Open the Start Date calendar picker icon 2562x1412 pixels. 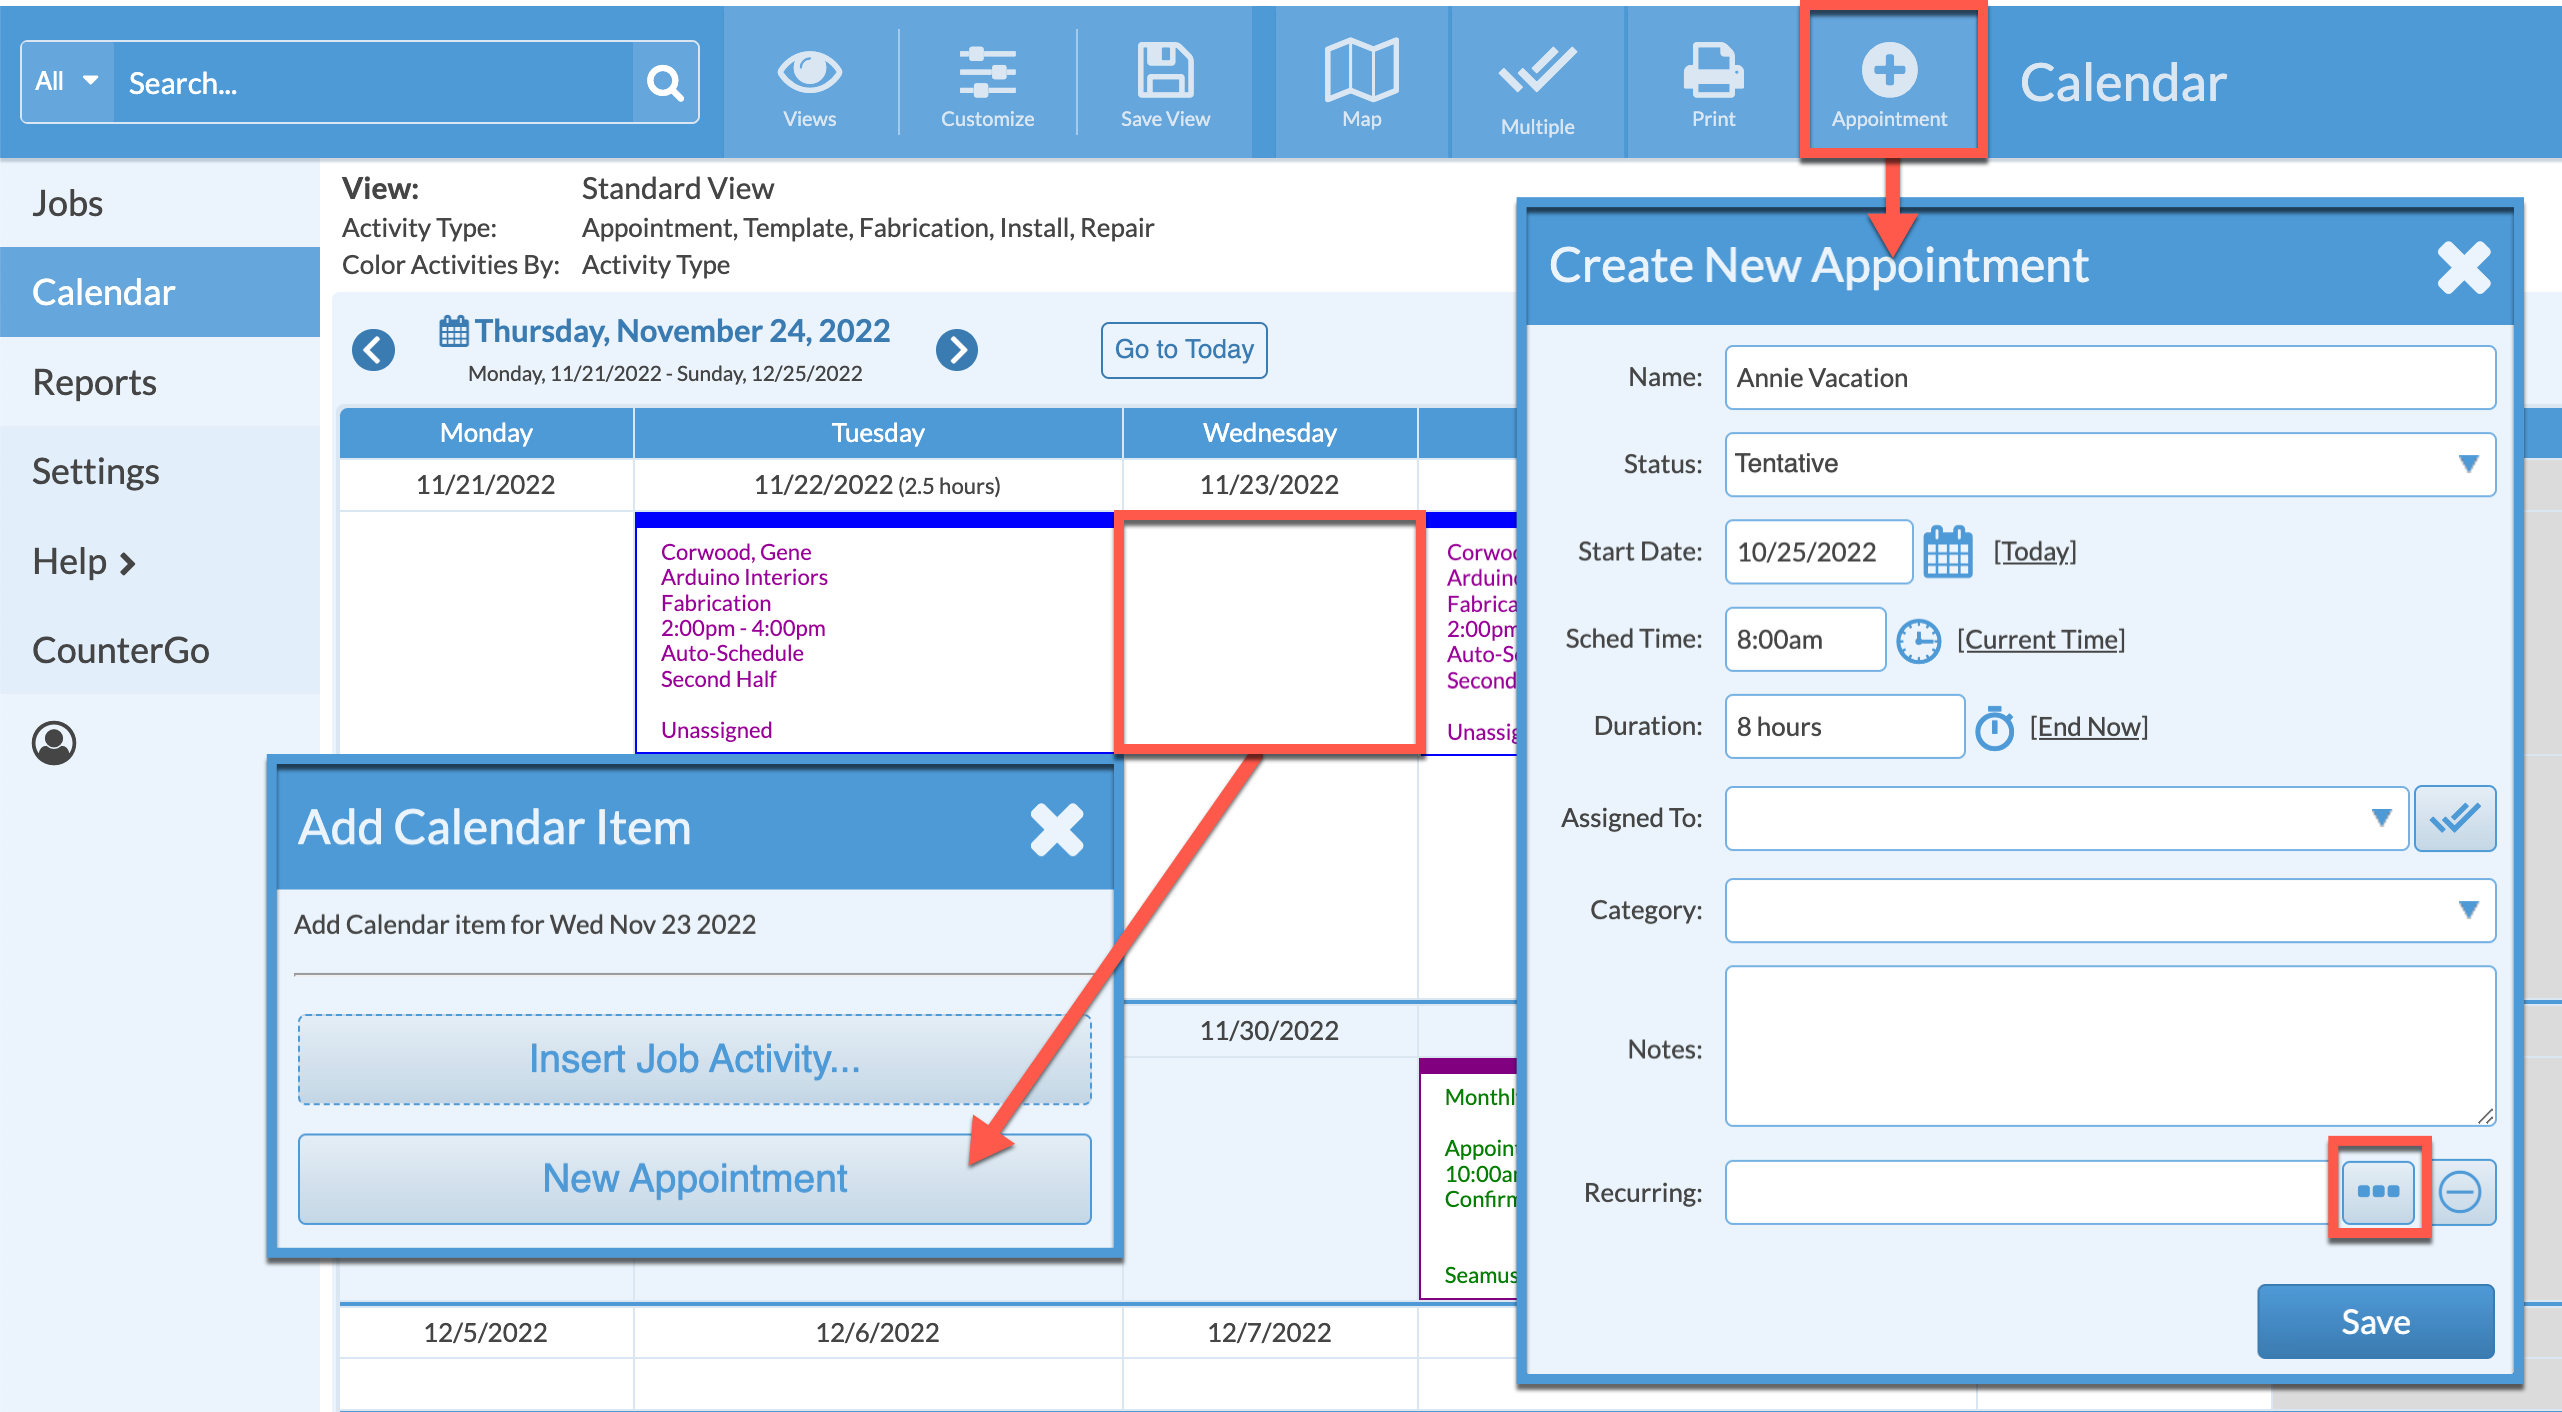tap(1947, 552)
